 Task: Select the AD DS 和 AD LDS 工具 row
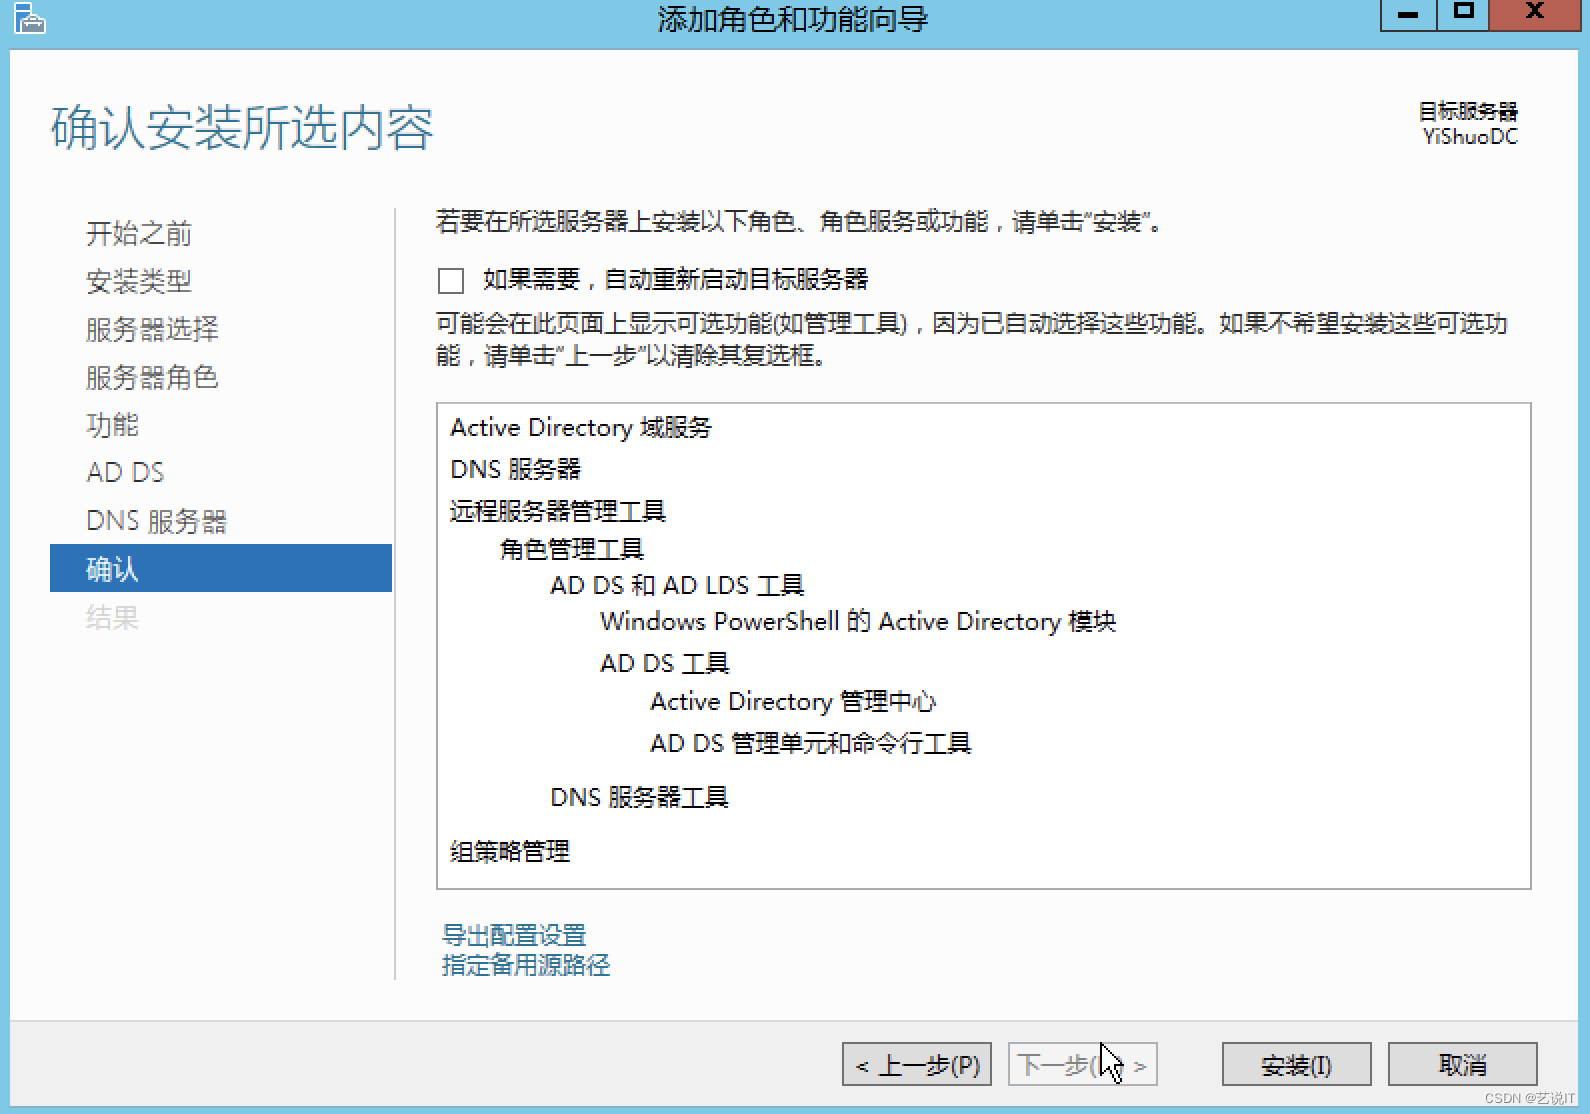[x=677, y=585]
